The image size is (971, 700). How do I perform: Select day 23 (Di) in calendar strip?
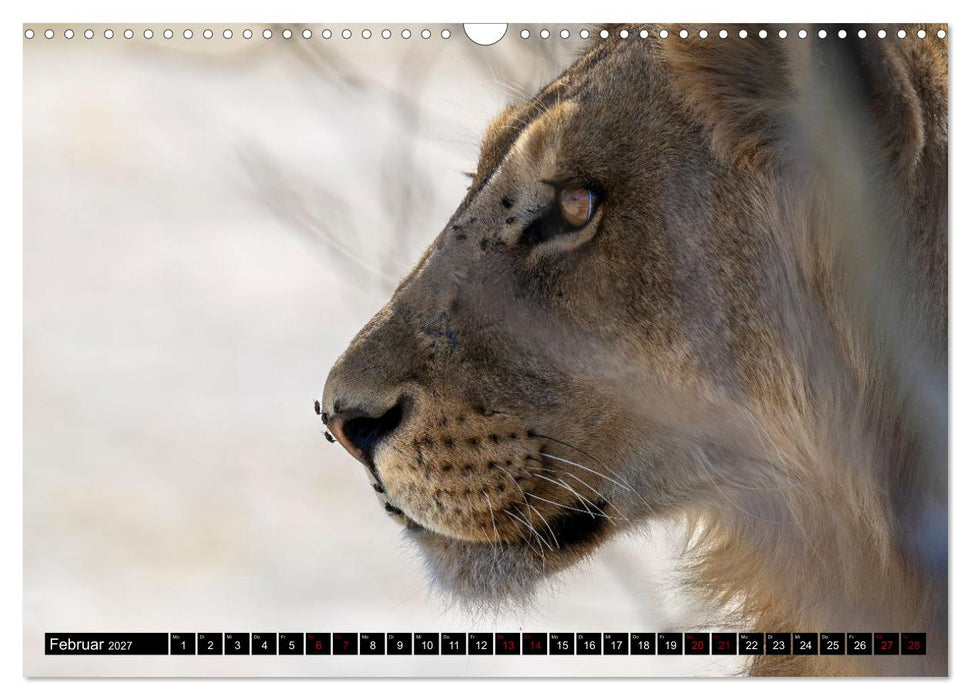point(778,644)
